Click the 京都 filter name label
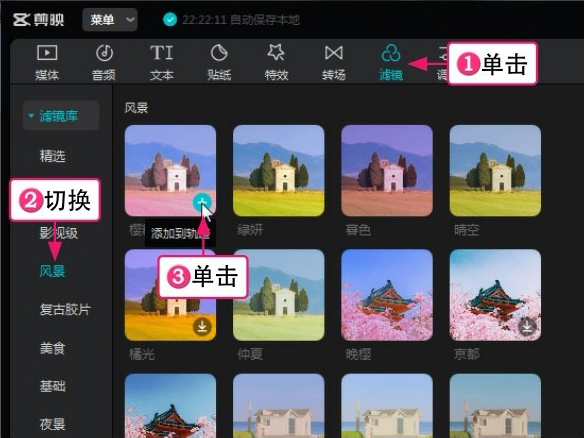This screenshot has height=438, width=584. coord(467,354)
